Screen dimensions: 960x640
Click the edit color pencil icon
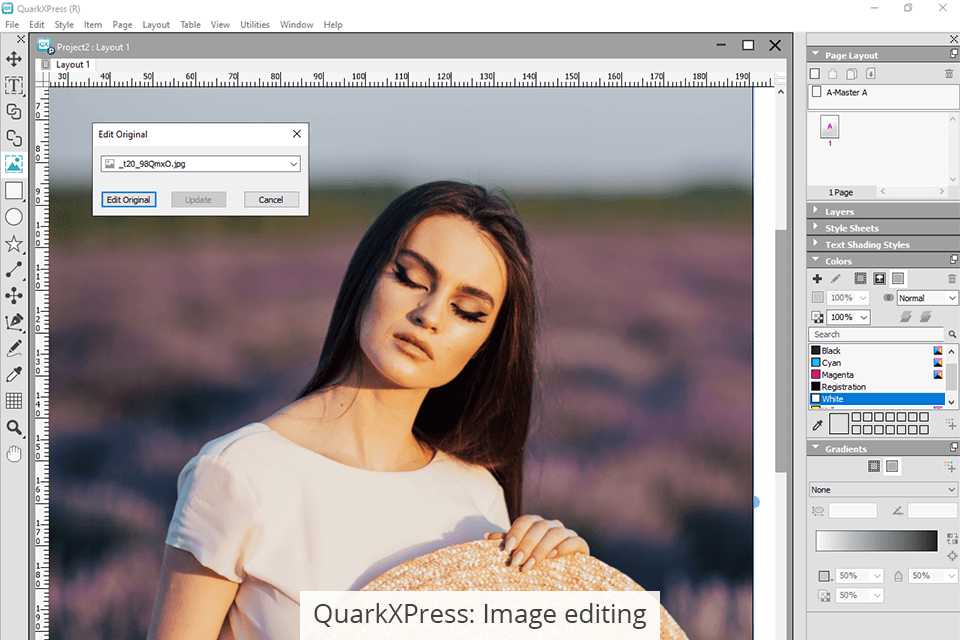836,279
